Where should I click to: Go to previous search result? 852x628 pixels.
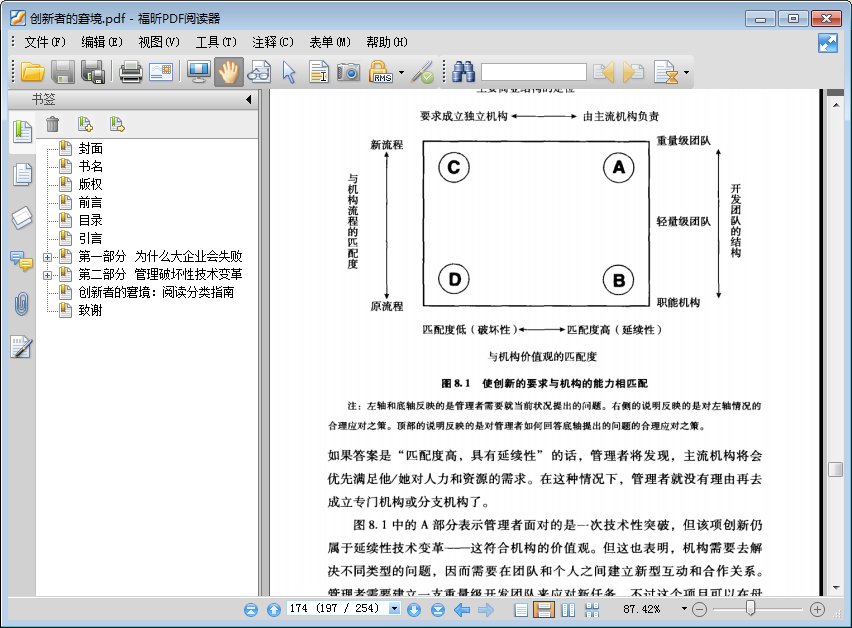(603, 72)
